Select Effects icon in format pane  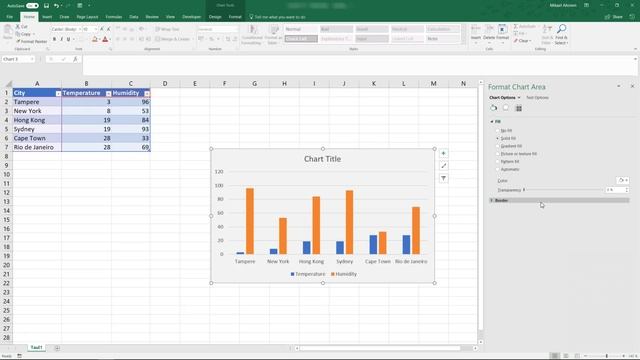[x=506, y=108]
